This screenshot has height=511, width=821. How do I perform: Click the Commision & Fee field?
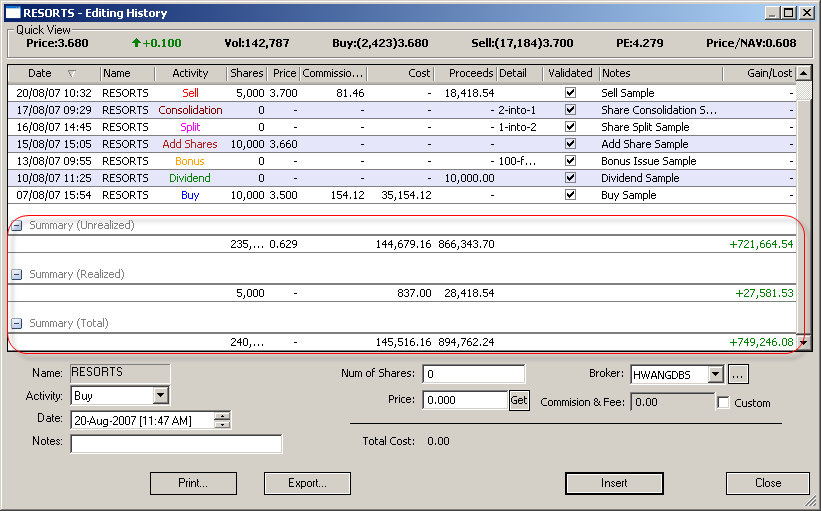[x=673, y=402]
